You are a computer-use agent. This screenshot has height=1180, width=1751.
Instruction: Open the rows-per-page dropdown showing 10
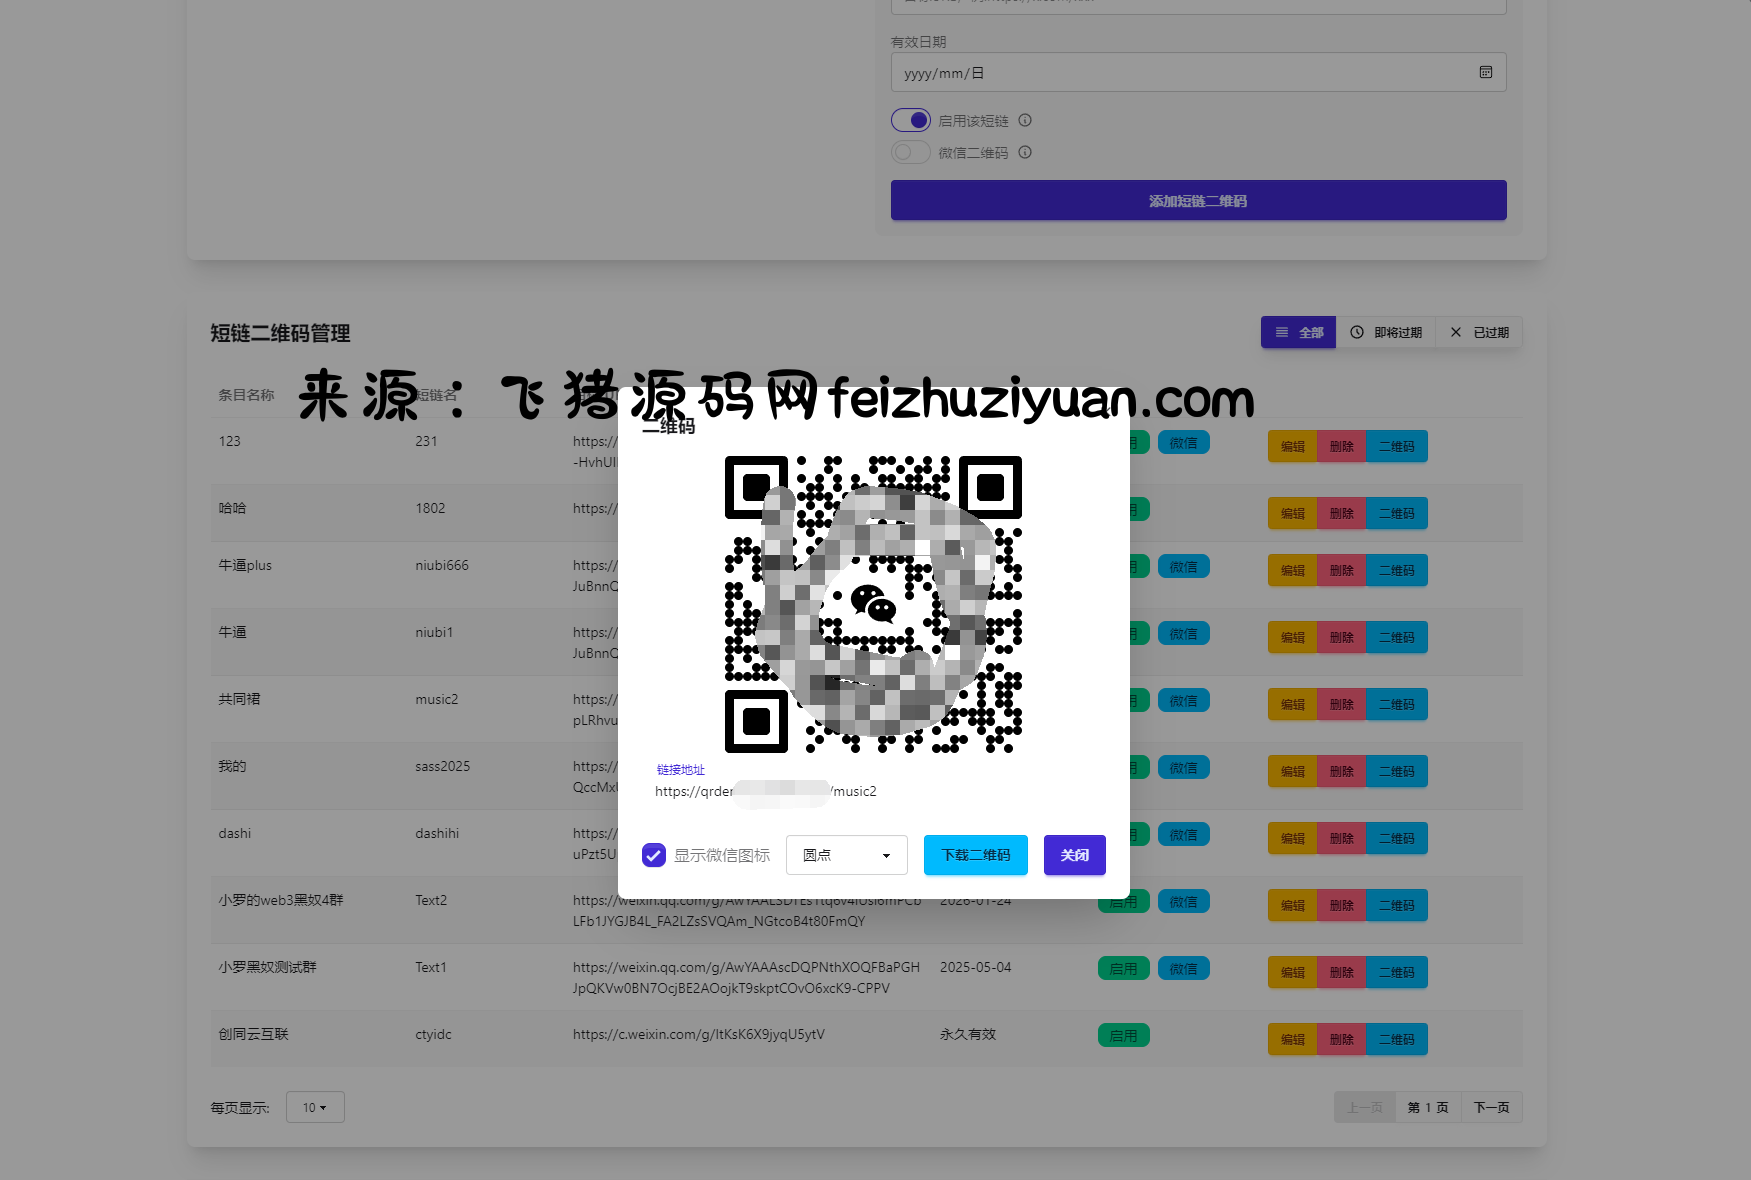click(315, 1107)
